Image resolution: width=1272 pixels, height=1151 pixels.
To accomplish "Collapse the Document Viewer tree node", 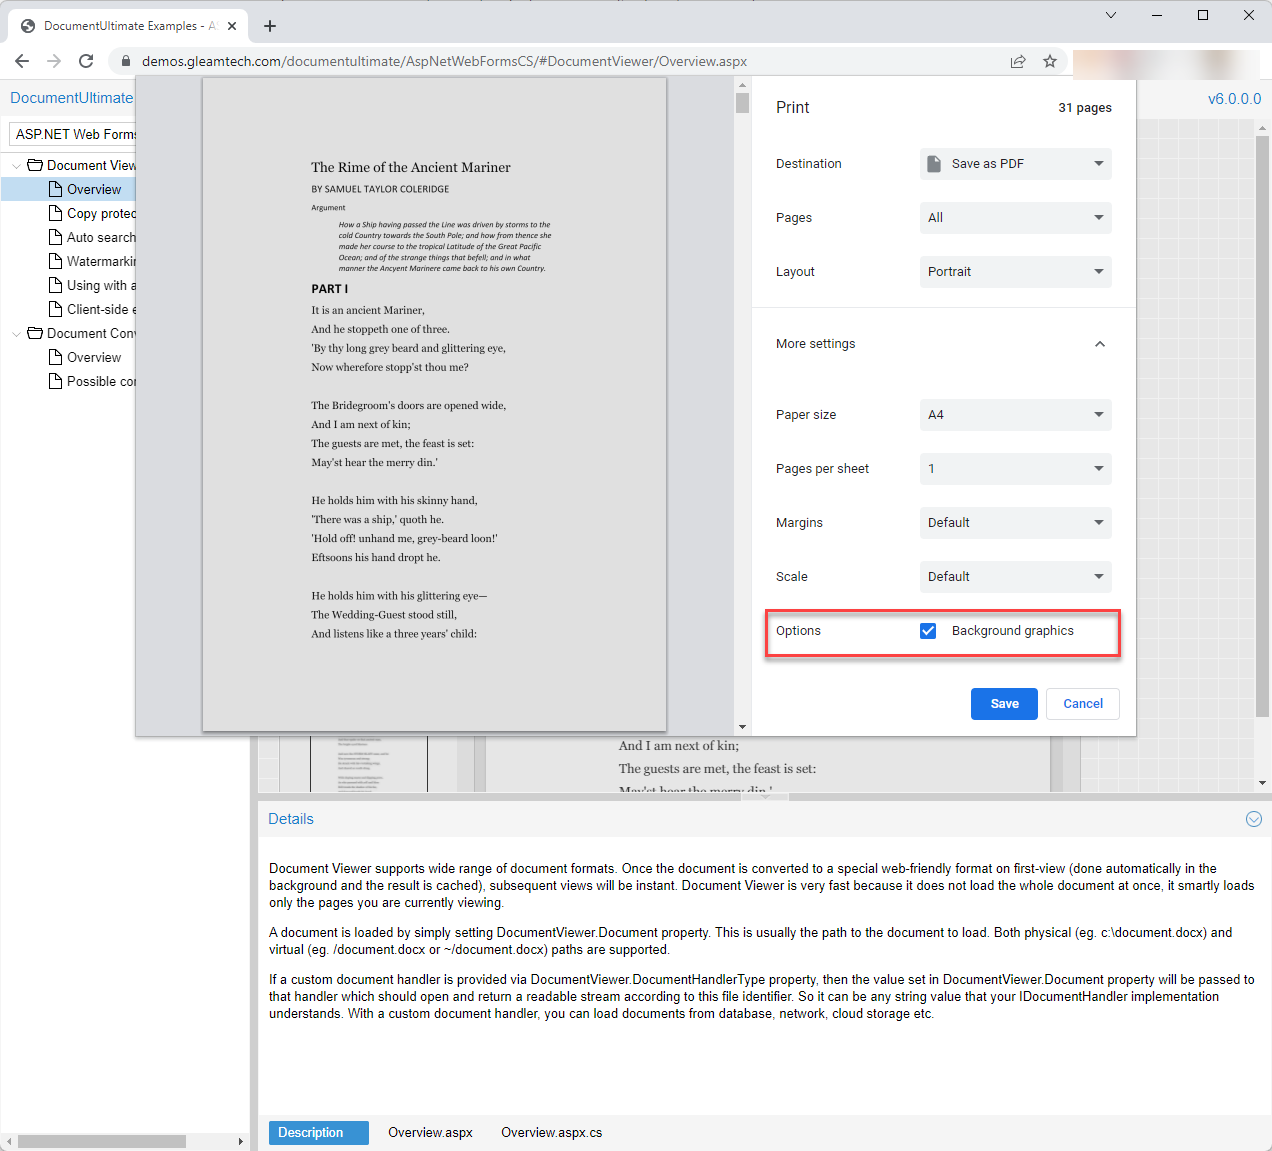I will pyautogui.click(x=16, y=166).
